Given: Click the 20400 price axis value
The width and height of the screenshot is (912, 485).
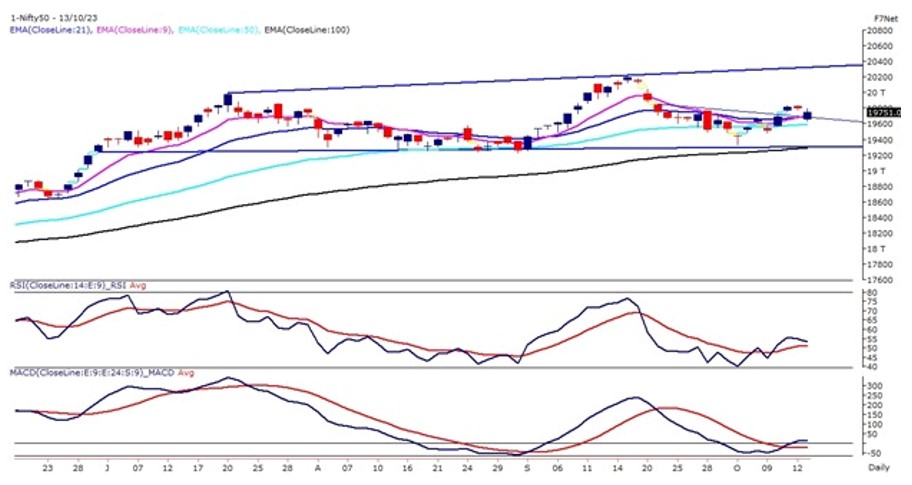Looking at the screenshot, I should (881, 62).
